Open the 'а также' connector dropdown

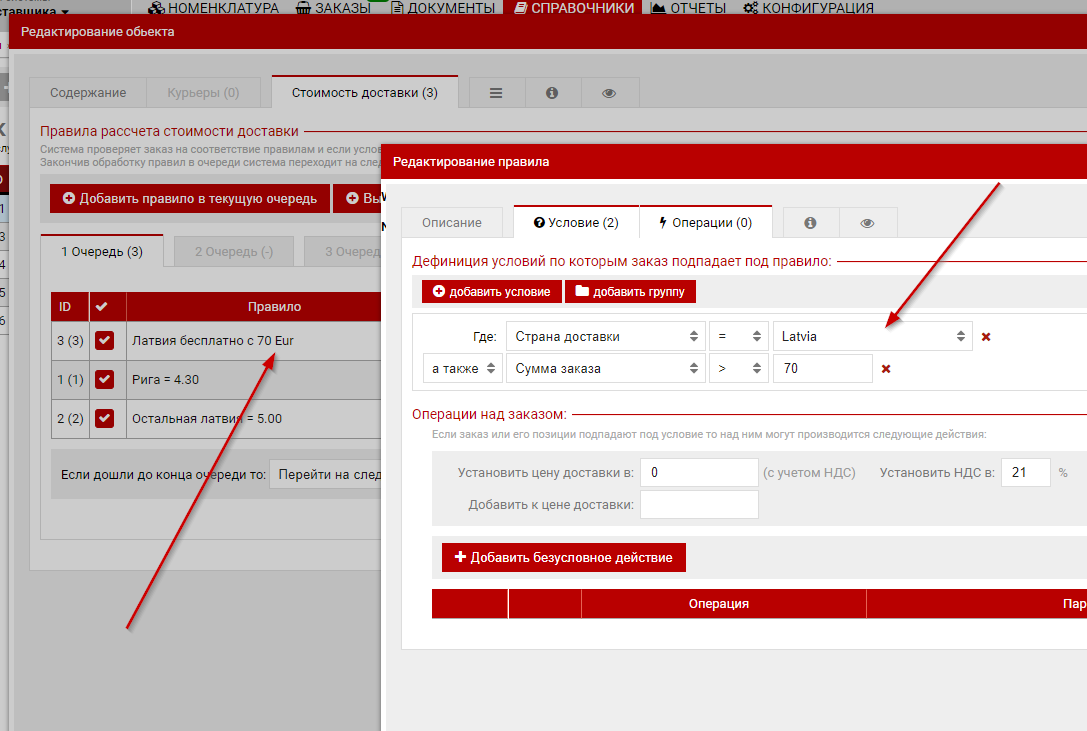click(462, 369)
